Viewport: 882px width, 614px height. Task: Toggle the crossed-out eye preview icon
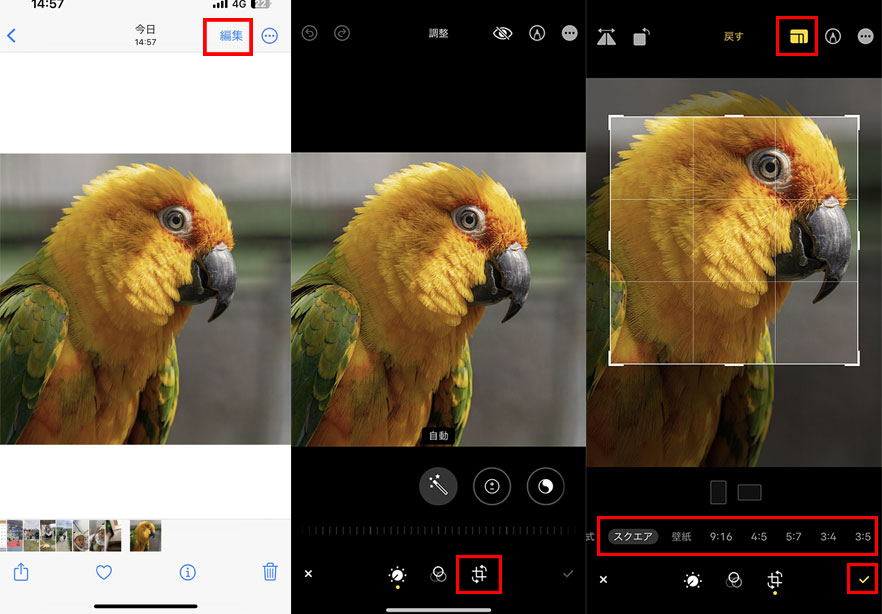502,33
